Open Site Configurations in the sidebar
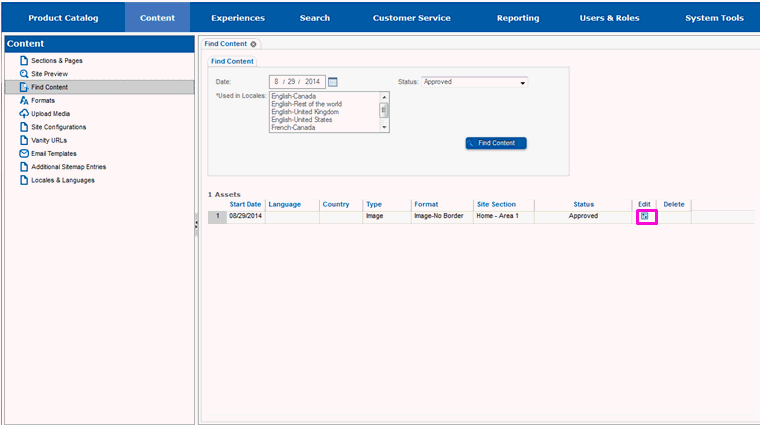The image size is (760, 425). 59,127
